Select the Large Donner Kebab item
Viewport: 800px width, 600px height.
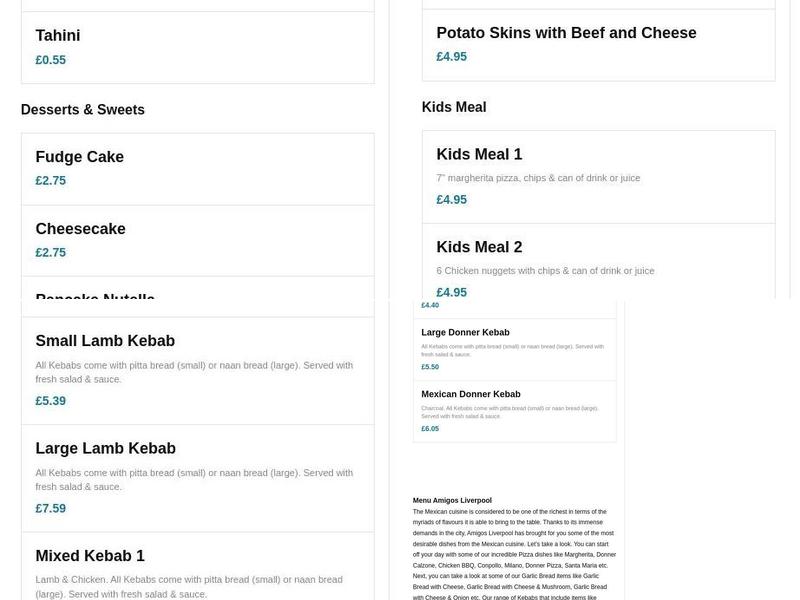[465, 332]
